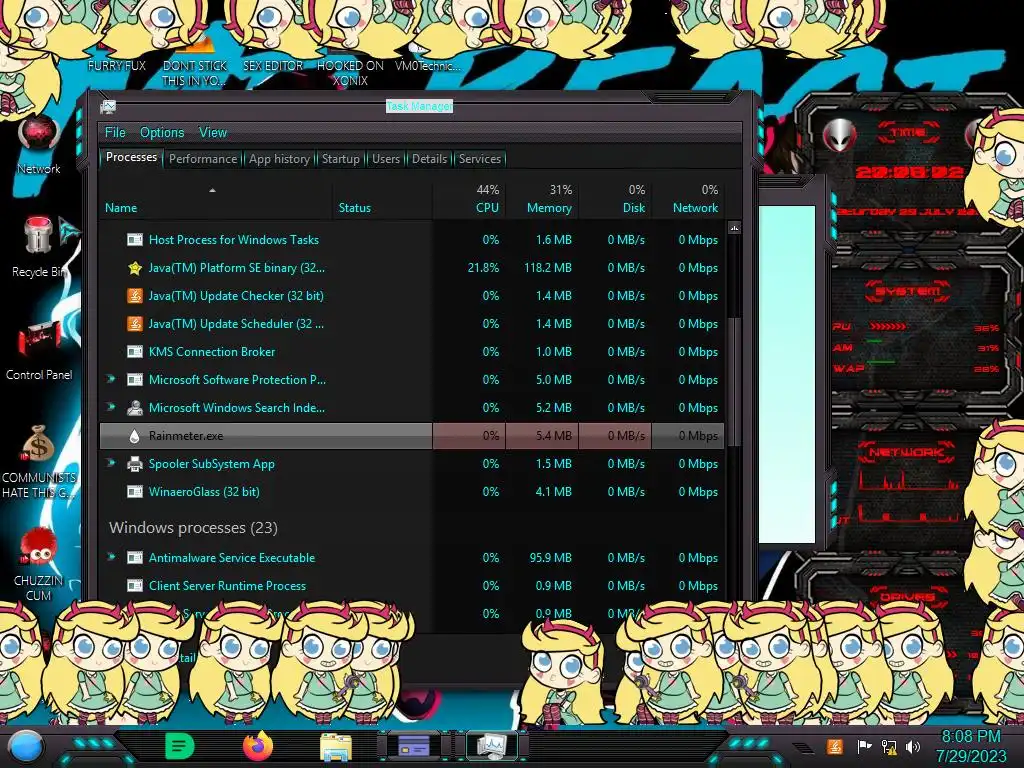1024x768 pixels.
Task: Click the Antimalware Service Executable icon
Action: [135, 558]
